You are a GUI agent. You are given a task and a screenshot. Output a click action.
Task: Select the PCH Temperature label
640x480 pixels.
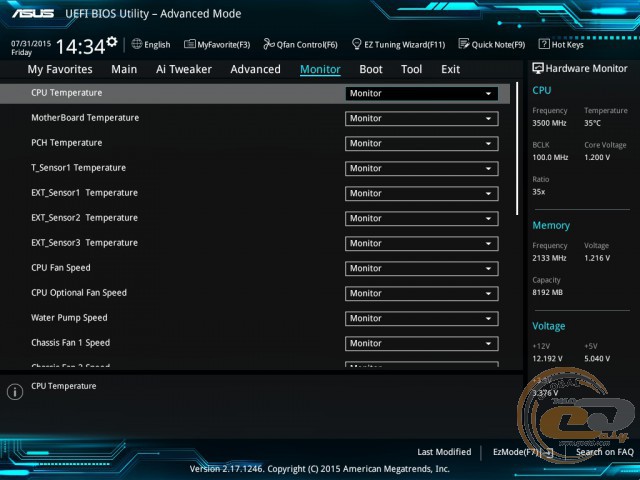pyautogui.click(x=67, y=143)
